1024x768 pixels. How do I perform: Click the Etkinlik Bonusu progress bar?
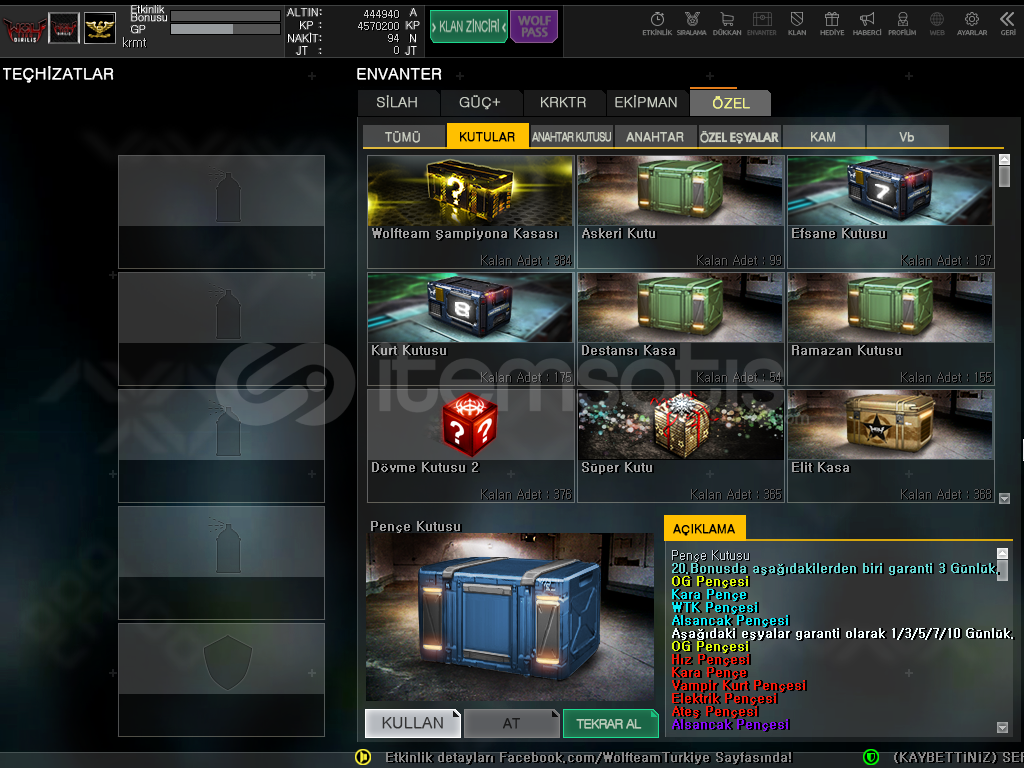click(225, 16)
